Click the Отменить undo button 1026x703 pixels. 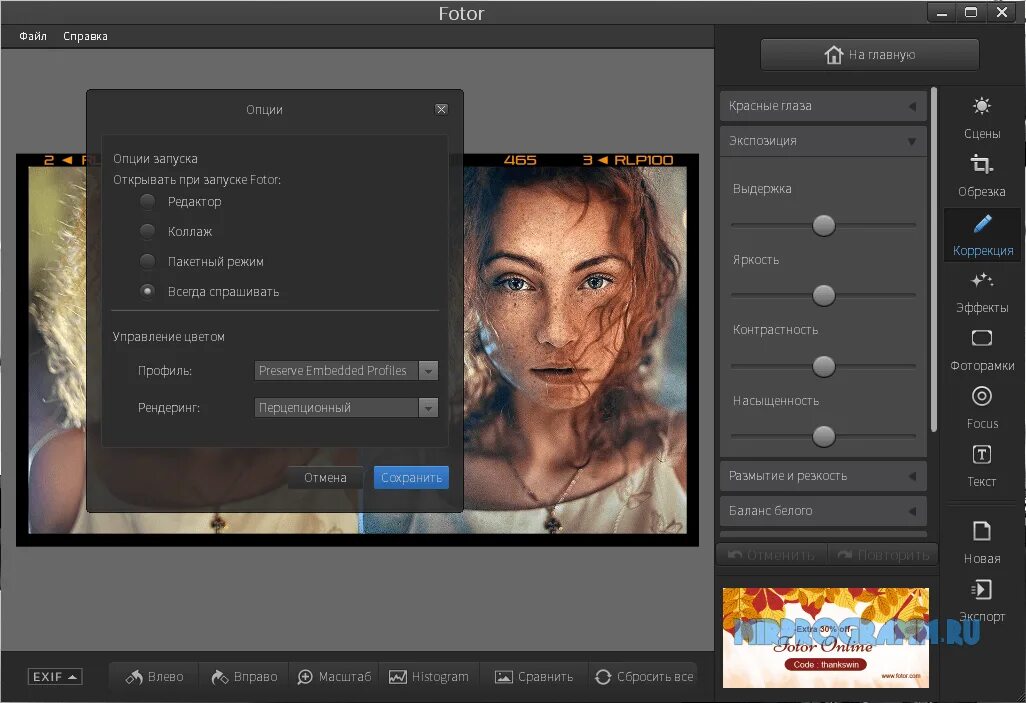(x=771, y=555)
